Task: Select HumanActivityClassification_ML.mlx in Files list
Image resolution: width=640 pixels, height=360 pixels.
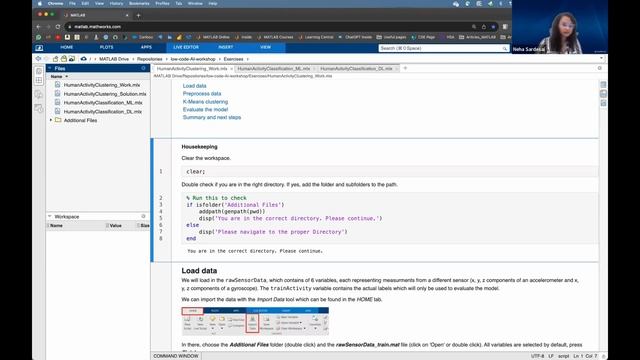Action: click(x=103, y=102)
